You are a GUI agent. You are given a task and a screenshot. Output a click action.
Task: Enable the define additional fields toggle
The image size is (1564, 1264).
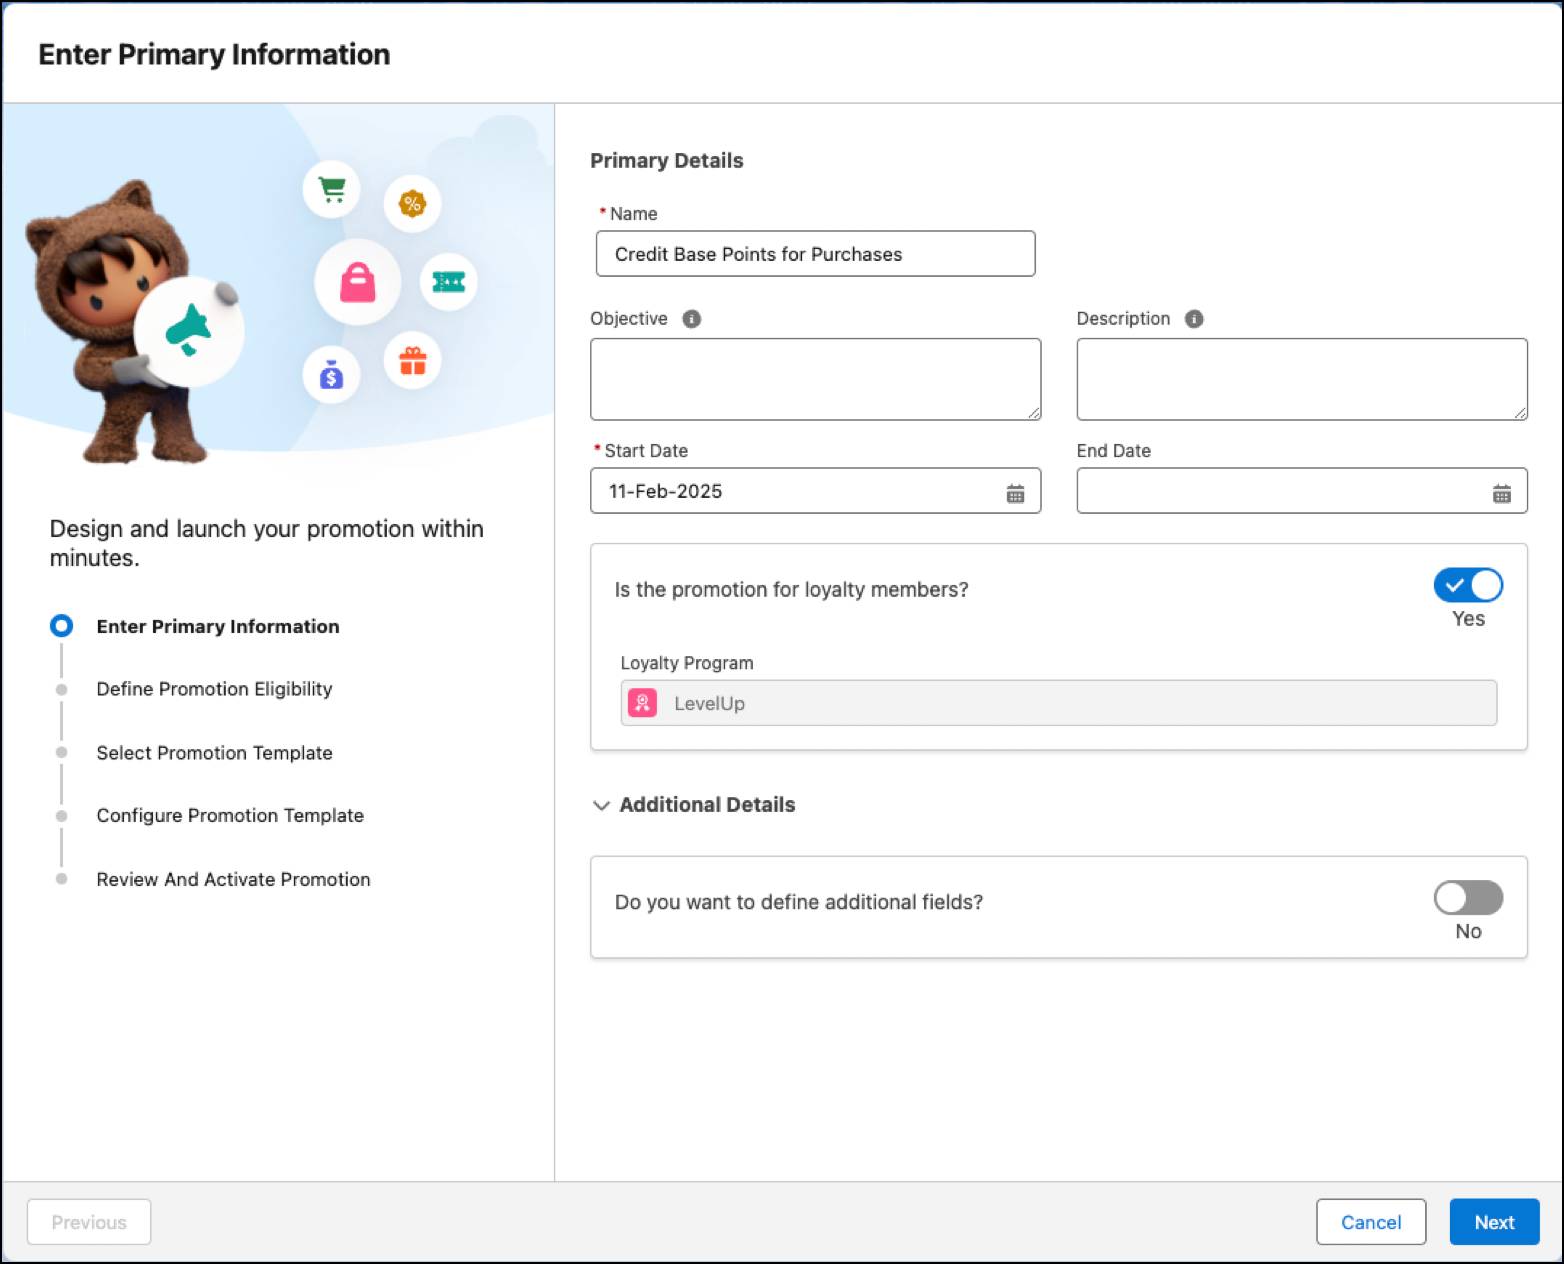(1468, 898)
